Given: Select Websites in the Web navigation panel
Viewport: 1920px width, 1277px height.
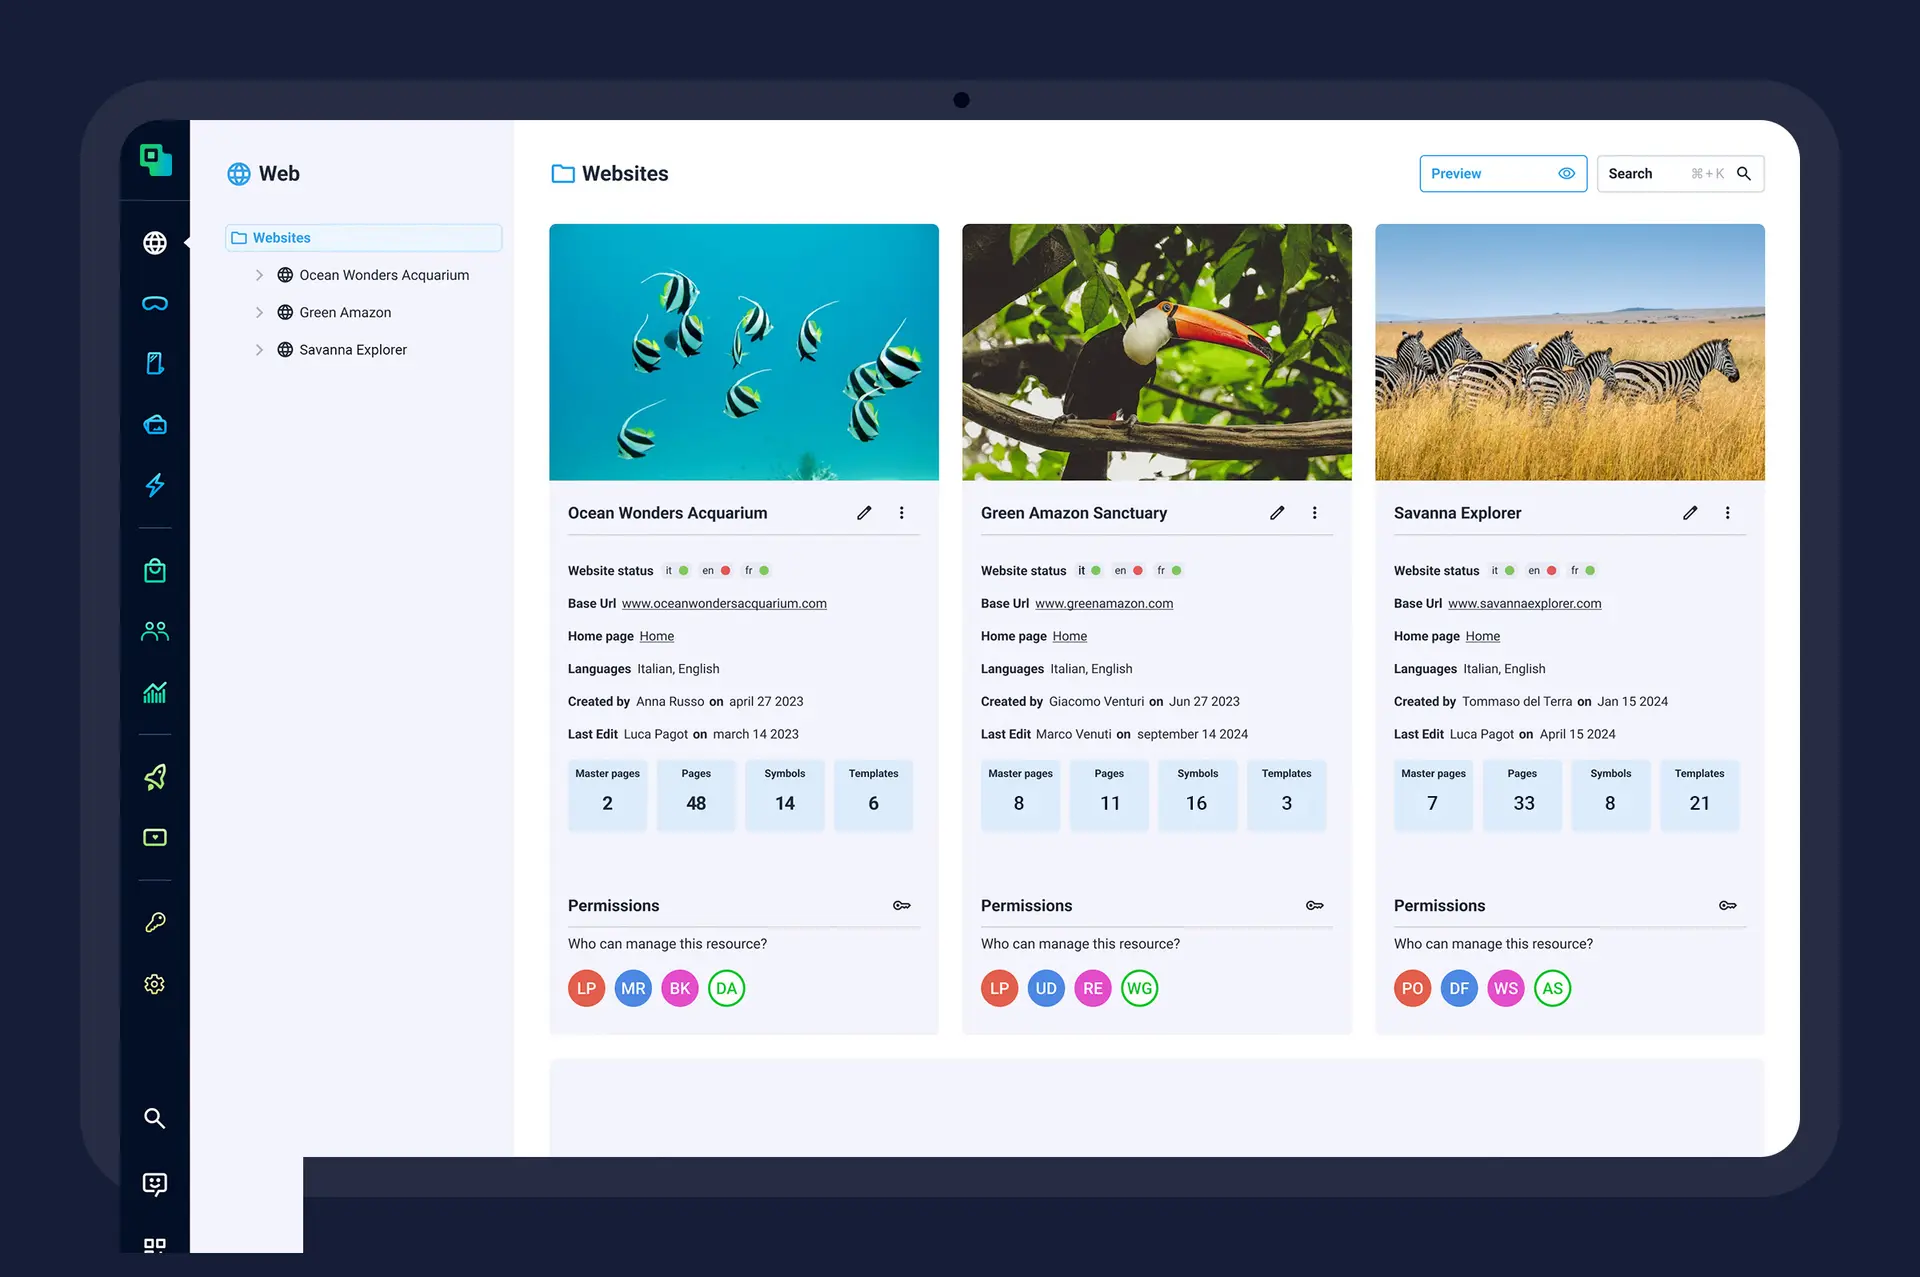Looking at the screenshot, I should click(280, 237).
